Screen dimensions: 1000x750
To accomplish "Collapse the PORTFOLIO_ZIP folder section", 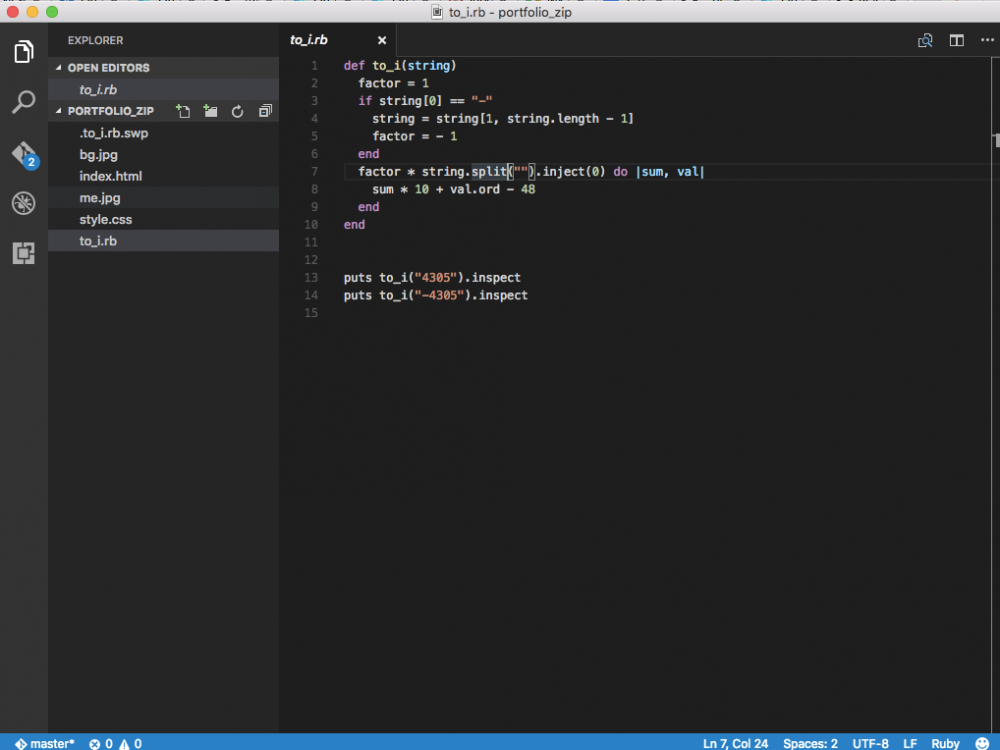I will point(110,111).
